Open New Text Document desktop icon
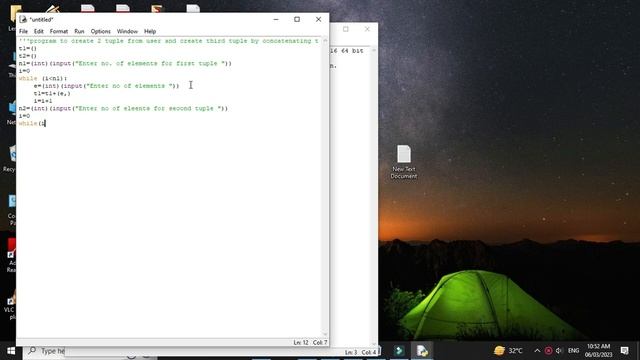The height and width of the screenshot is (360, 640). pos(404,162)
